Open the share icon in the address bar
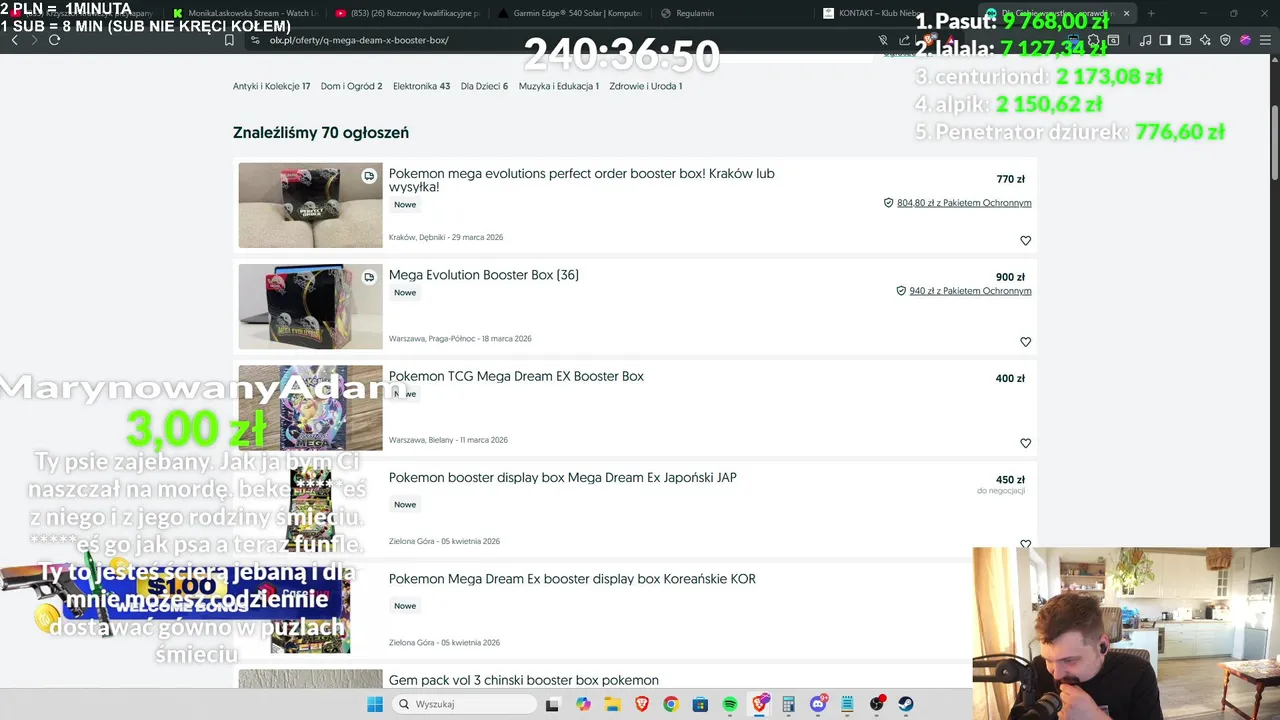The image size is (1280, 720). click(904, 40)
